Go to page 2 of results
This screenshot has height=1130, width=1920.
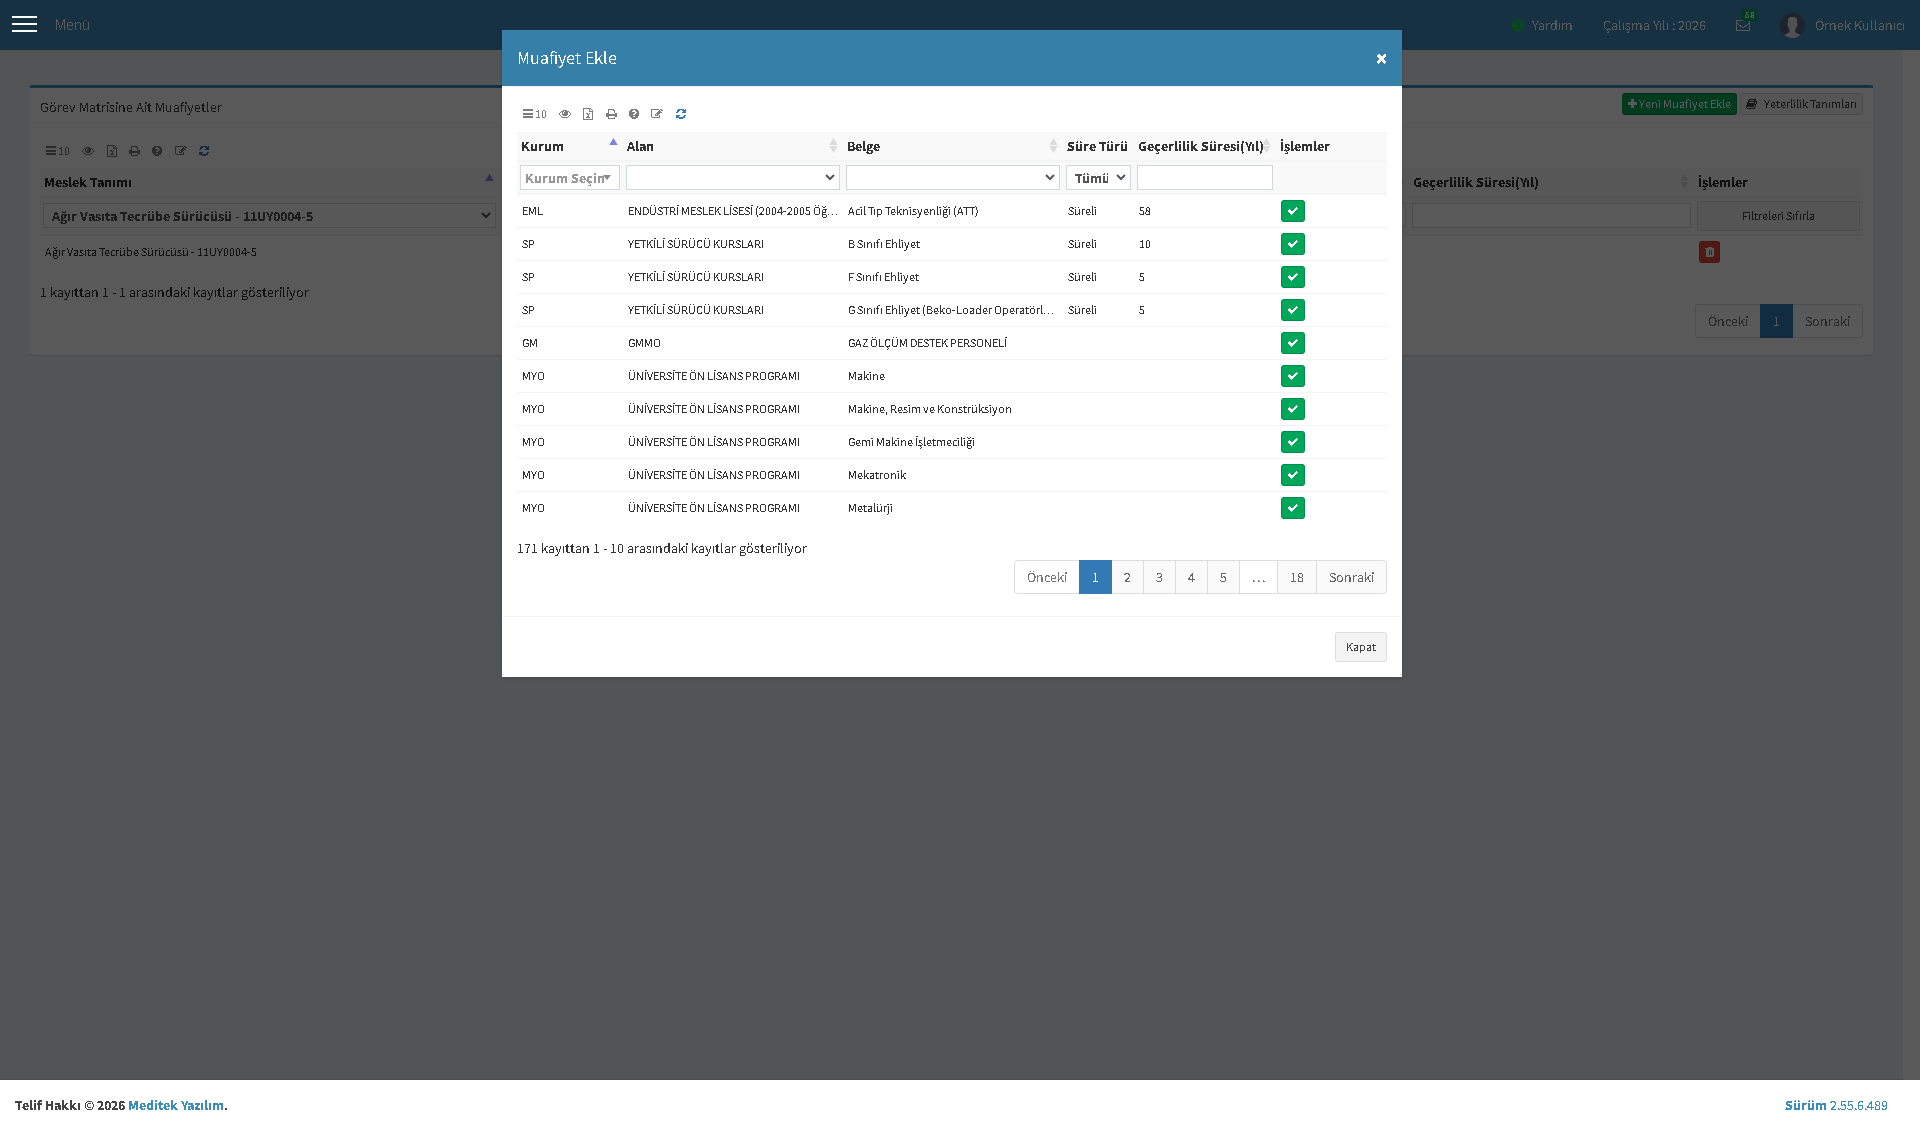click(x=1127, y=577)
